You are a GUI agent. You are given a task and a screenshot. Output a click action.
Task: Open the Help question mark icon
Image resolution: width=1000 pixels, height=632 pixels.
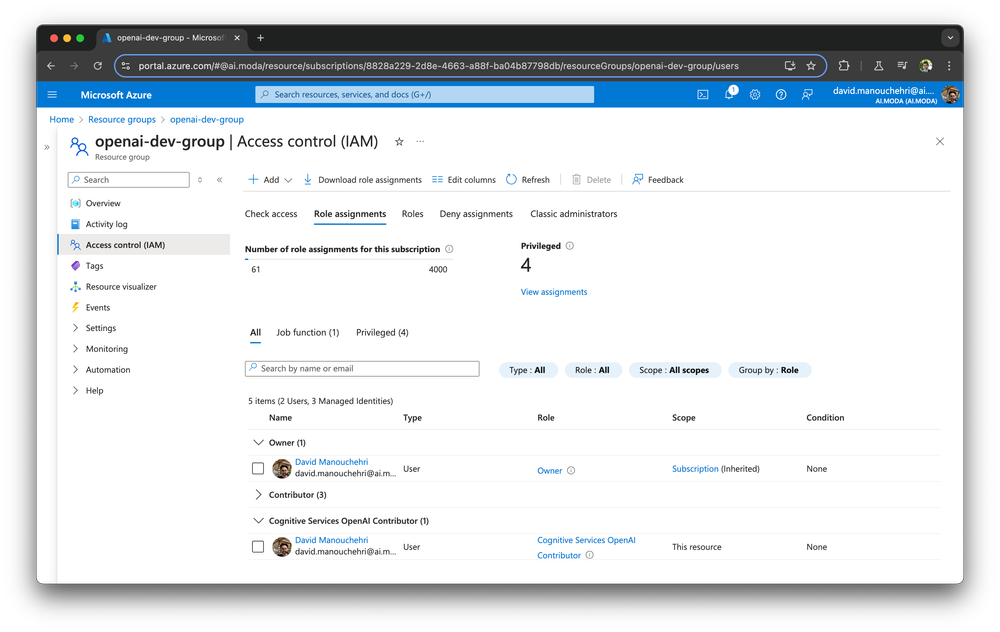point(781,94)
